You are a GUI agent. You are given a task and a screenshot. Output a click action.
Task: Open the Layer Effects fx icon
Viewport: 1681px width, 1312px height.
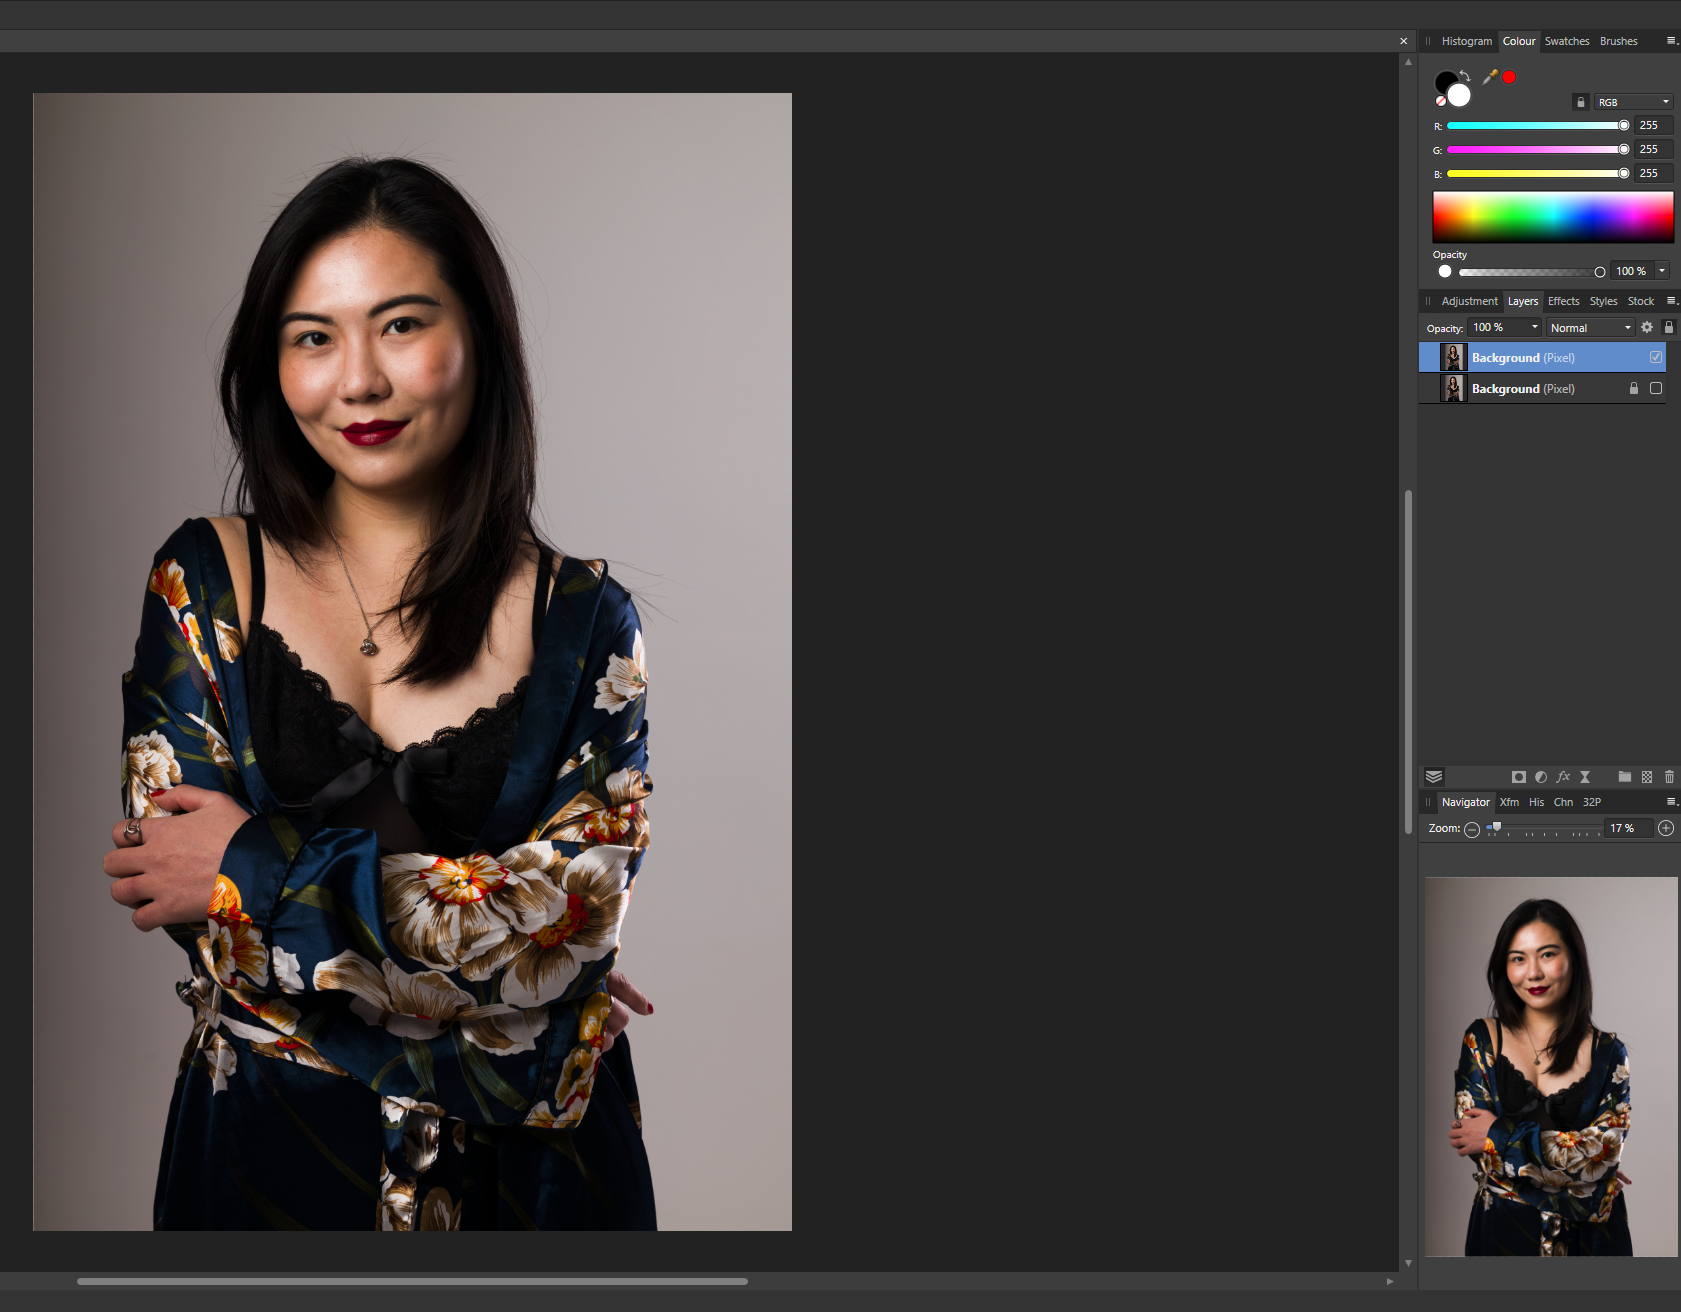(x=1563, y=777)
